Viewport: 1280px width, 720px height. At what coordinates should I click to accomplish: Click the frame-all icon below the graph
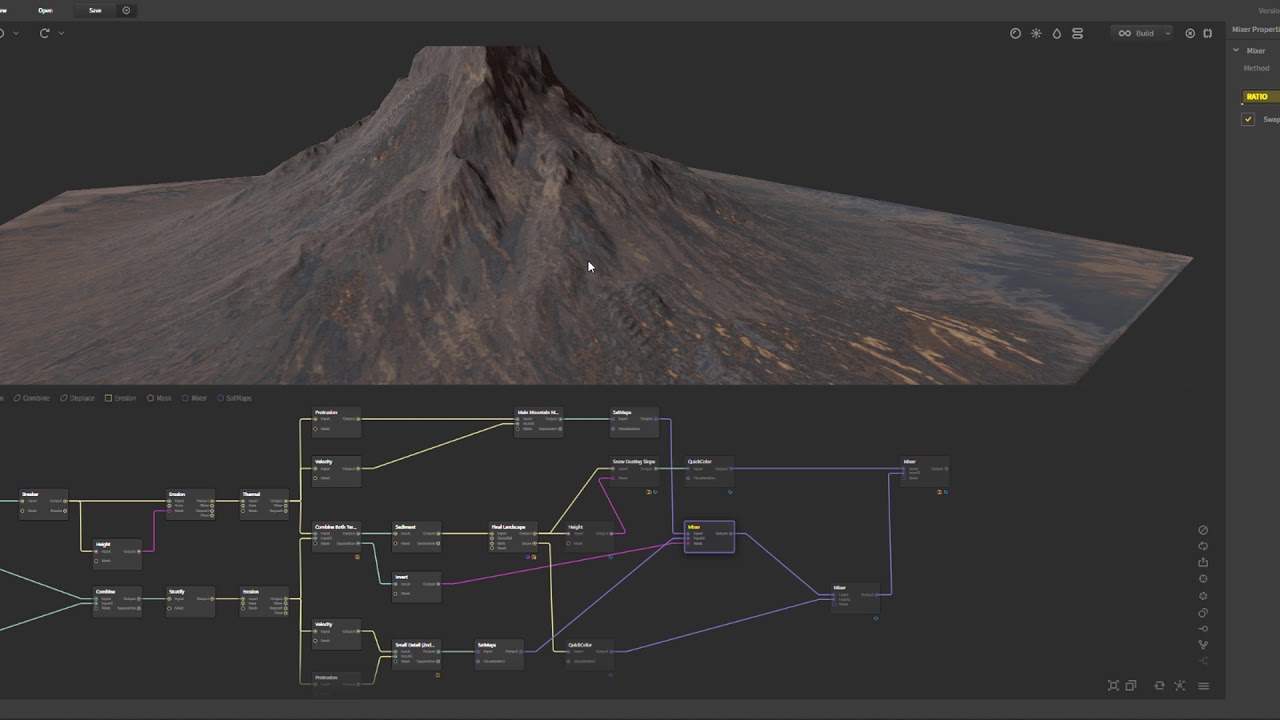[x=1113, y=686]
